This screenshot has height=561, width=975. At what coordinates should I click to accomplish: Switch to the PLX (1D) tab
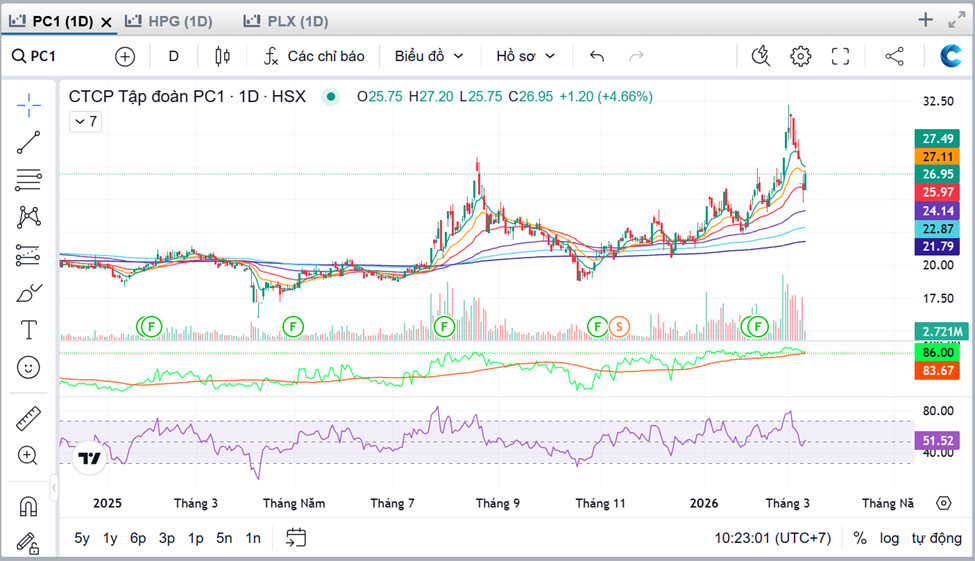(x=286, y=21)
